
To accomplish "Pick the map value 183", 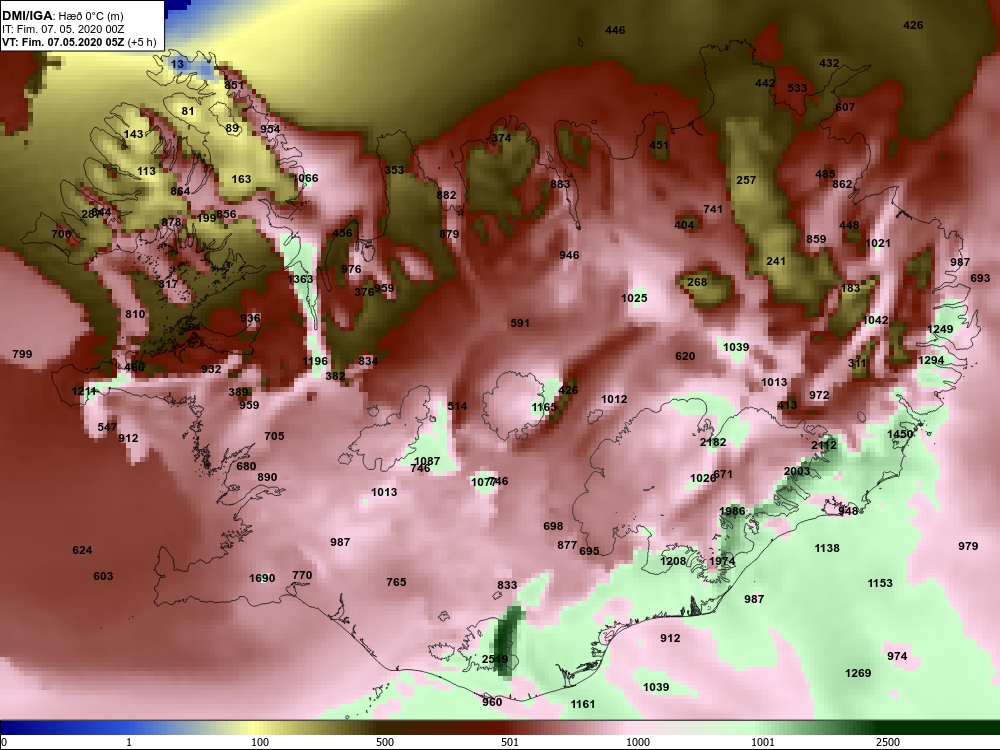I will (x=850, y=288).
